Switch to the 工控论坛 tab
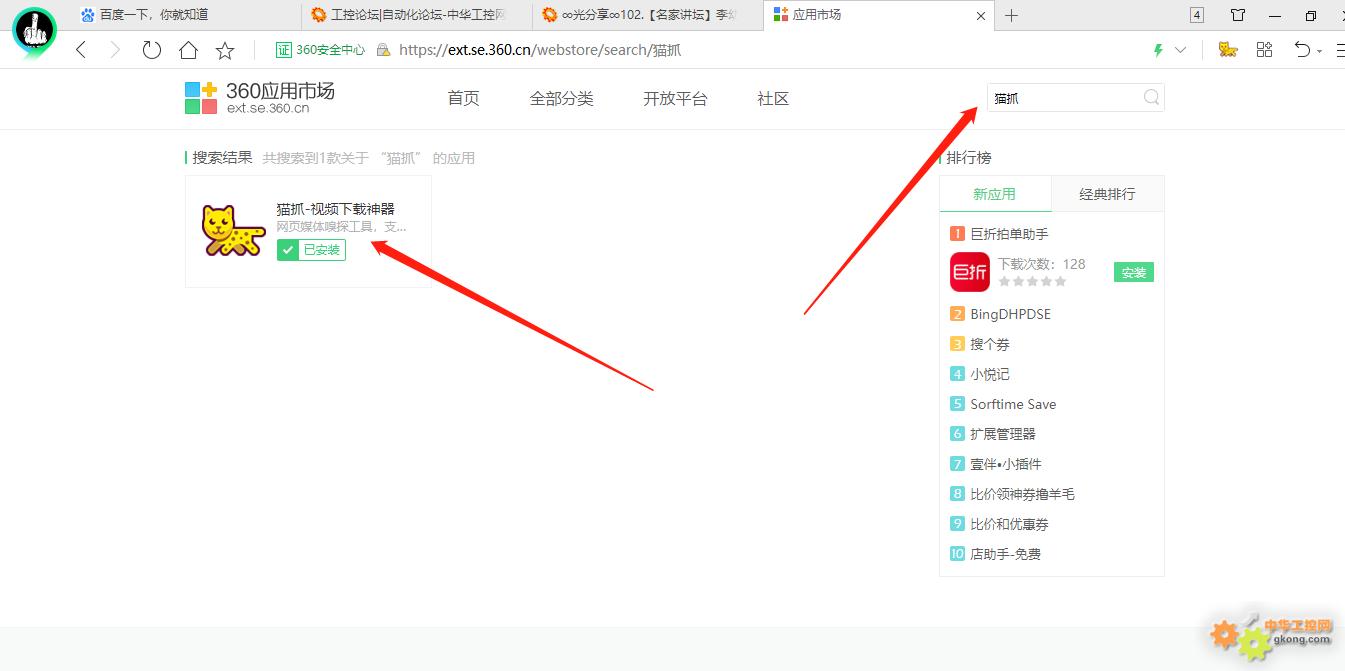Image resolution: width=1345 pixels, height=671 pixels. point(416,15)
